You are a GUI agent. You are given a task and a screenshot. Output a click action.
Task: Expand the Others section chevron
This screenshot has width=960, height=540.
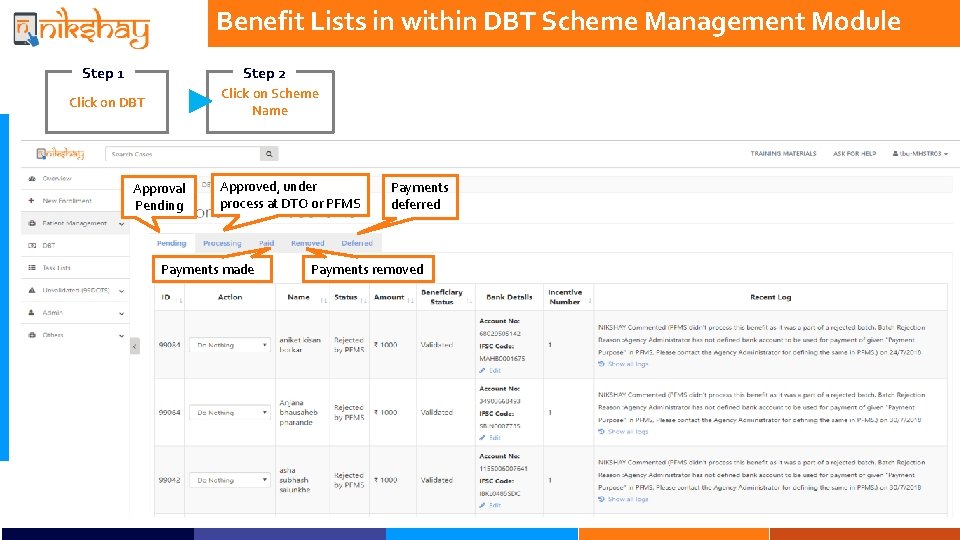point(121,336)
